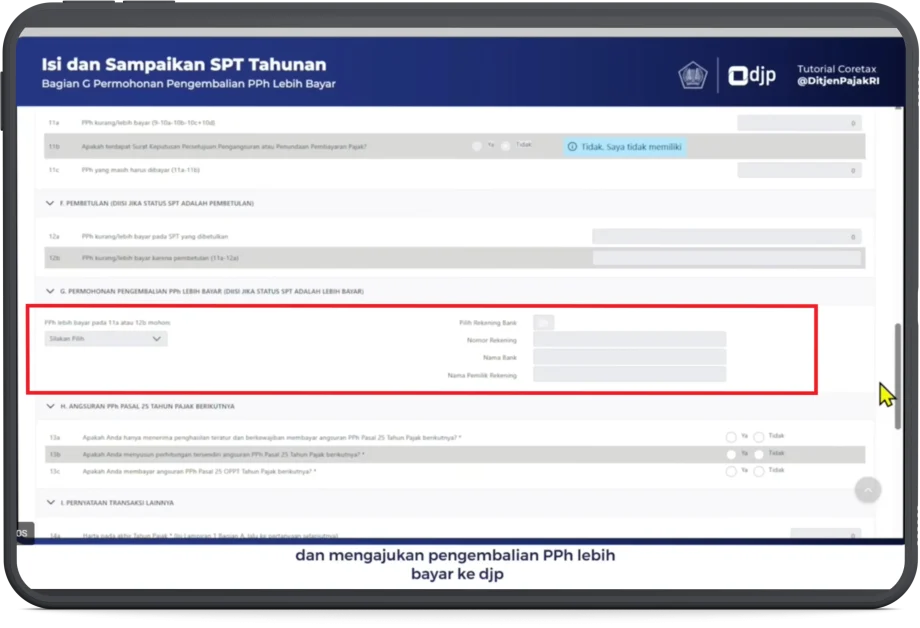
Task: Click the Nomor Rekening input field
Action: (629, 340)
